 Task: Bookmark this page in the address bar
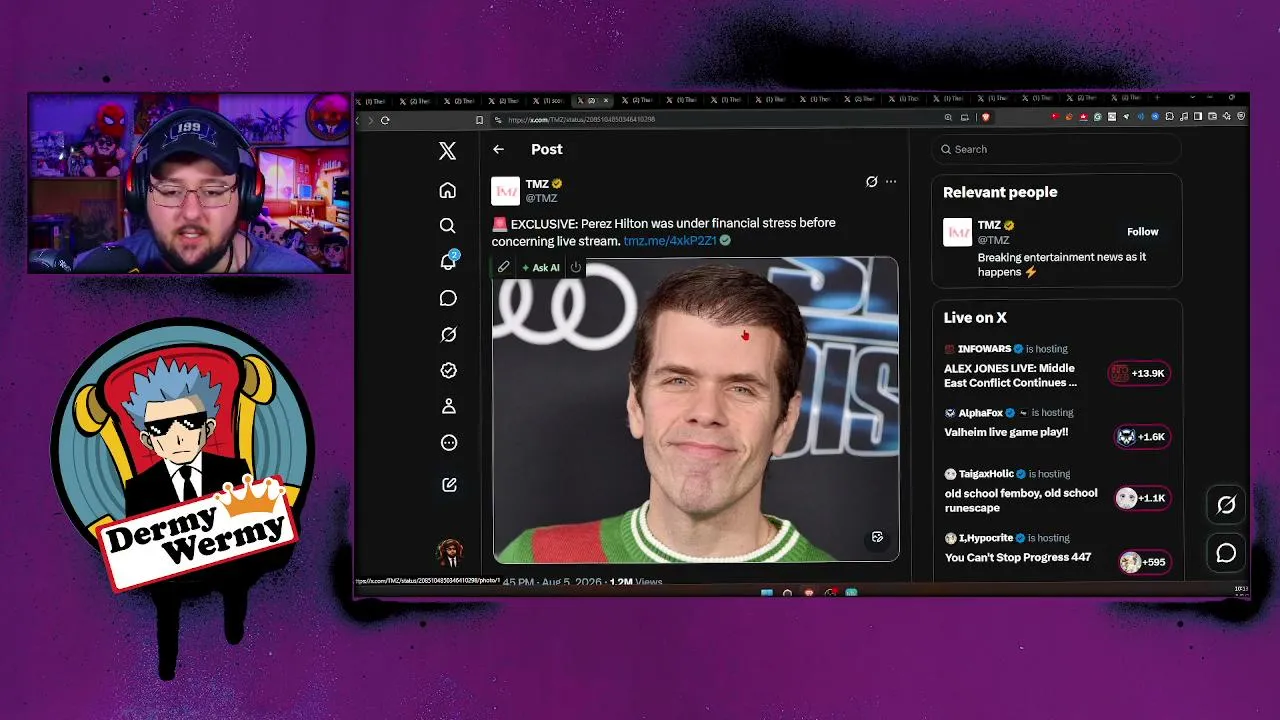click(x=479, y=120)
